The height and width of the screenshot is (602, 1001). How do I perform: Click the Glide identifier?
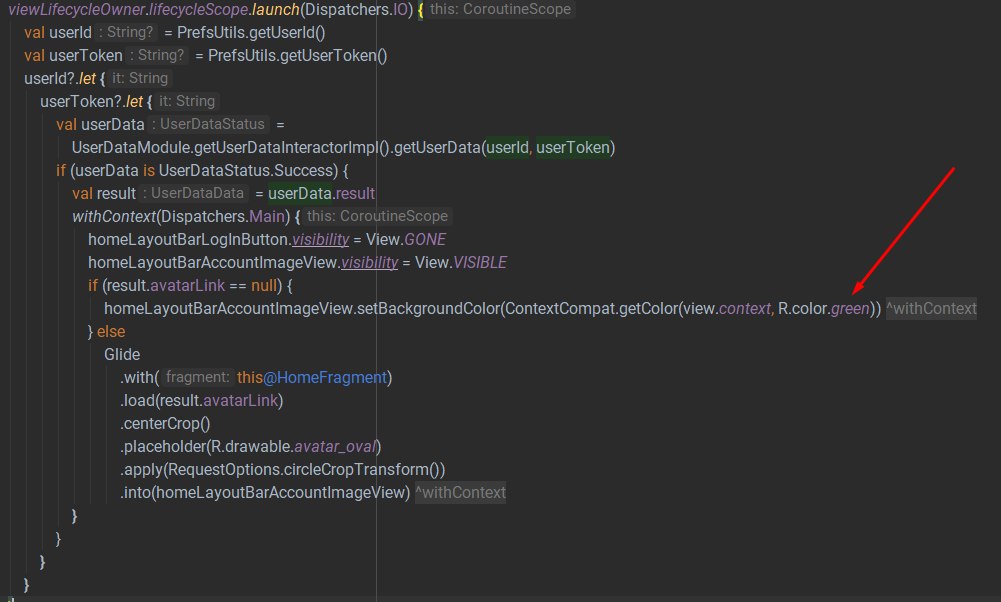point(122,354)
